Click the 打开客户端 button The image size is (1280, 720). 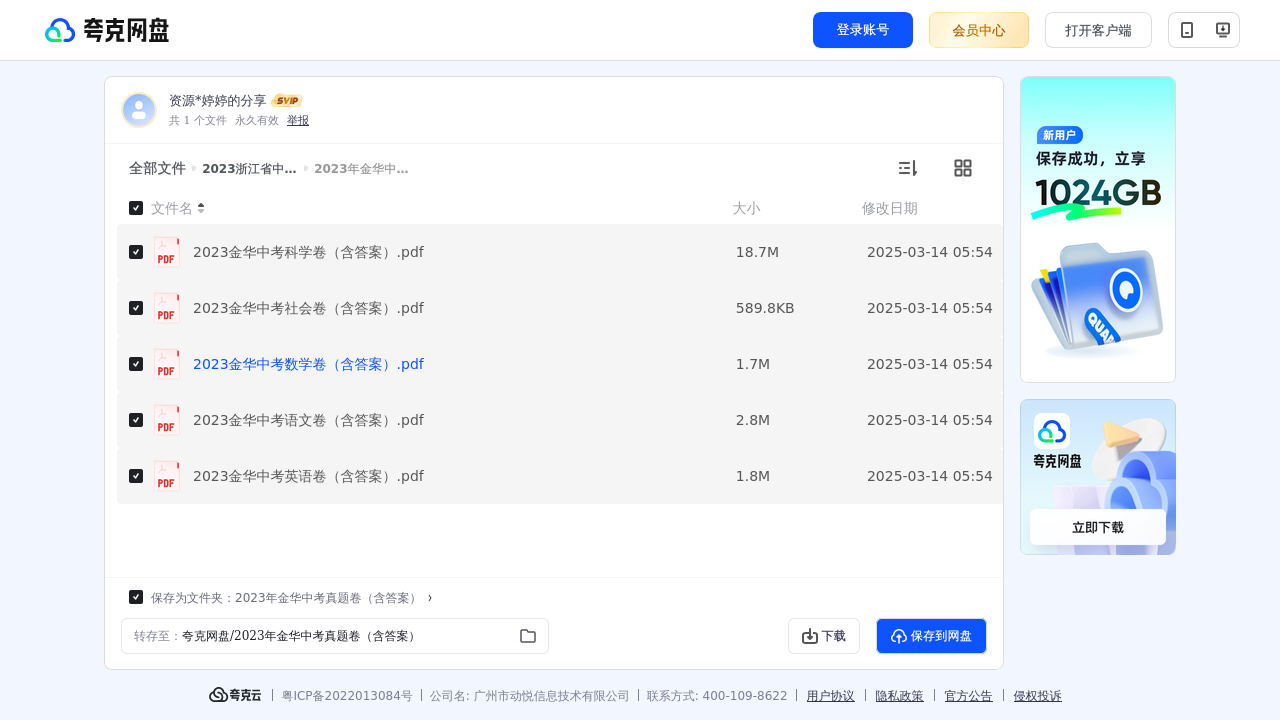coord(1098,30)
